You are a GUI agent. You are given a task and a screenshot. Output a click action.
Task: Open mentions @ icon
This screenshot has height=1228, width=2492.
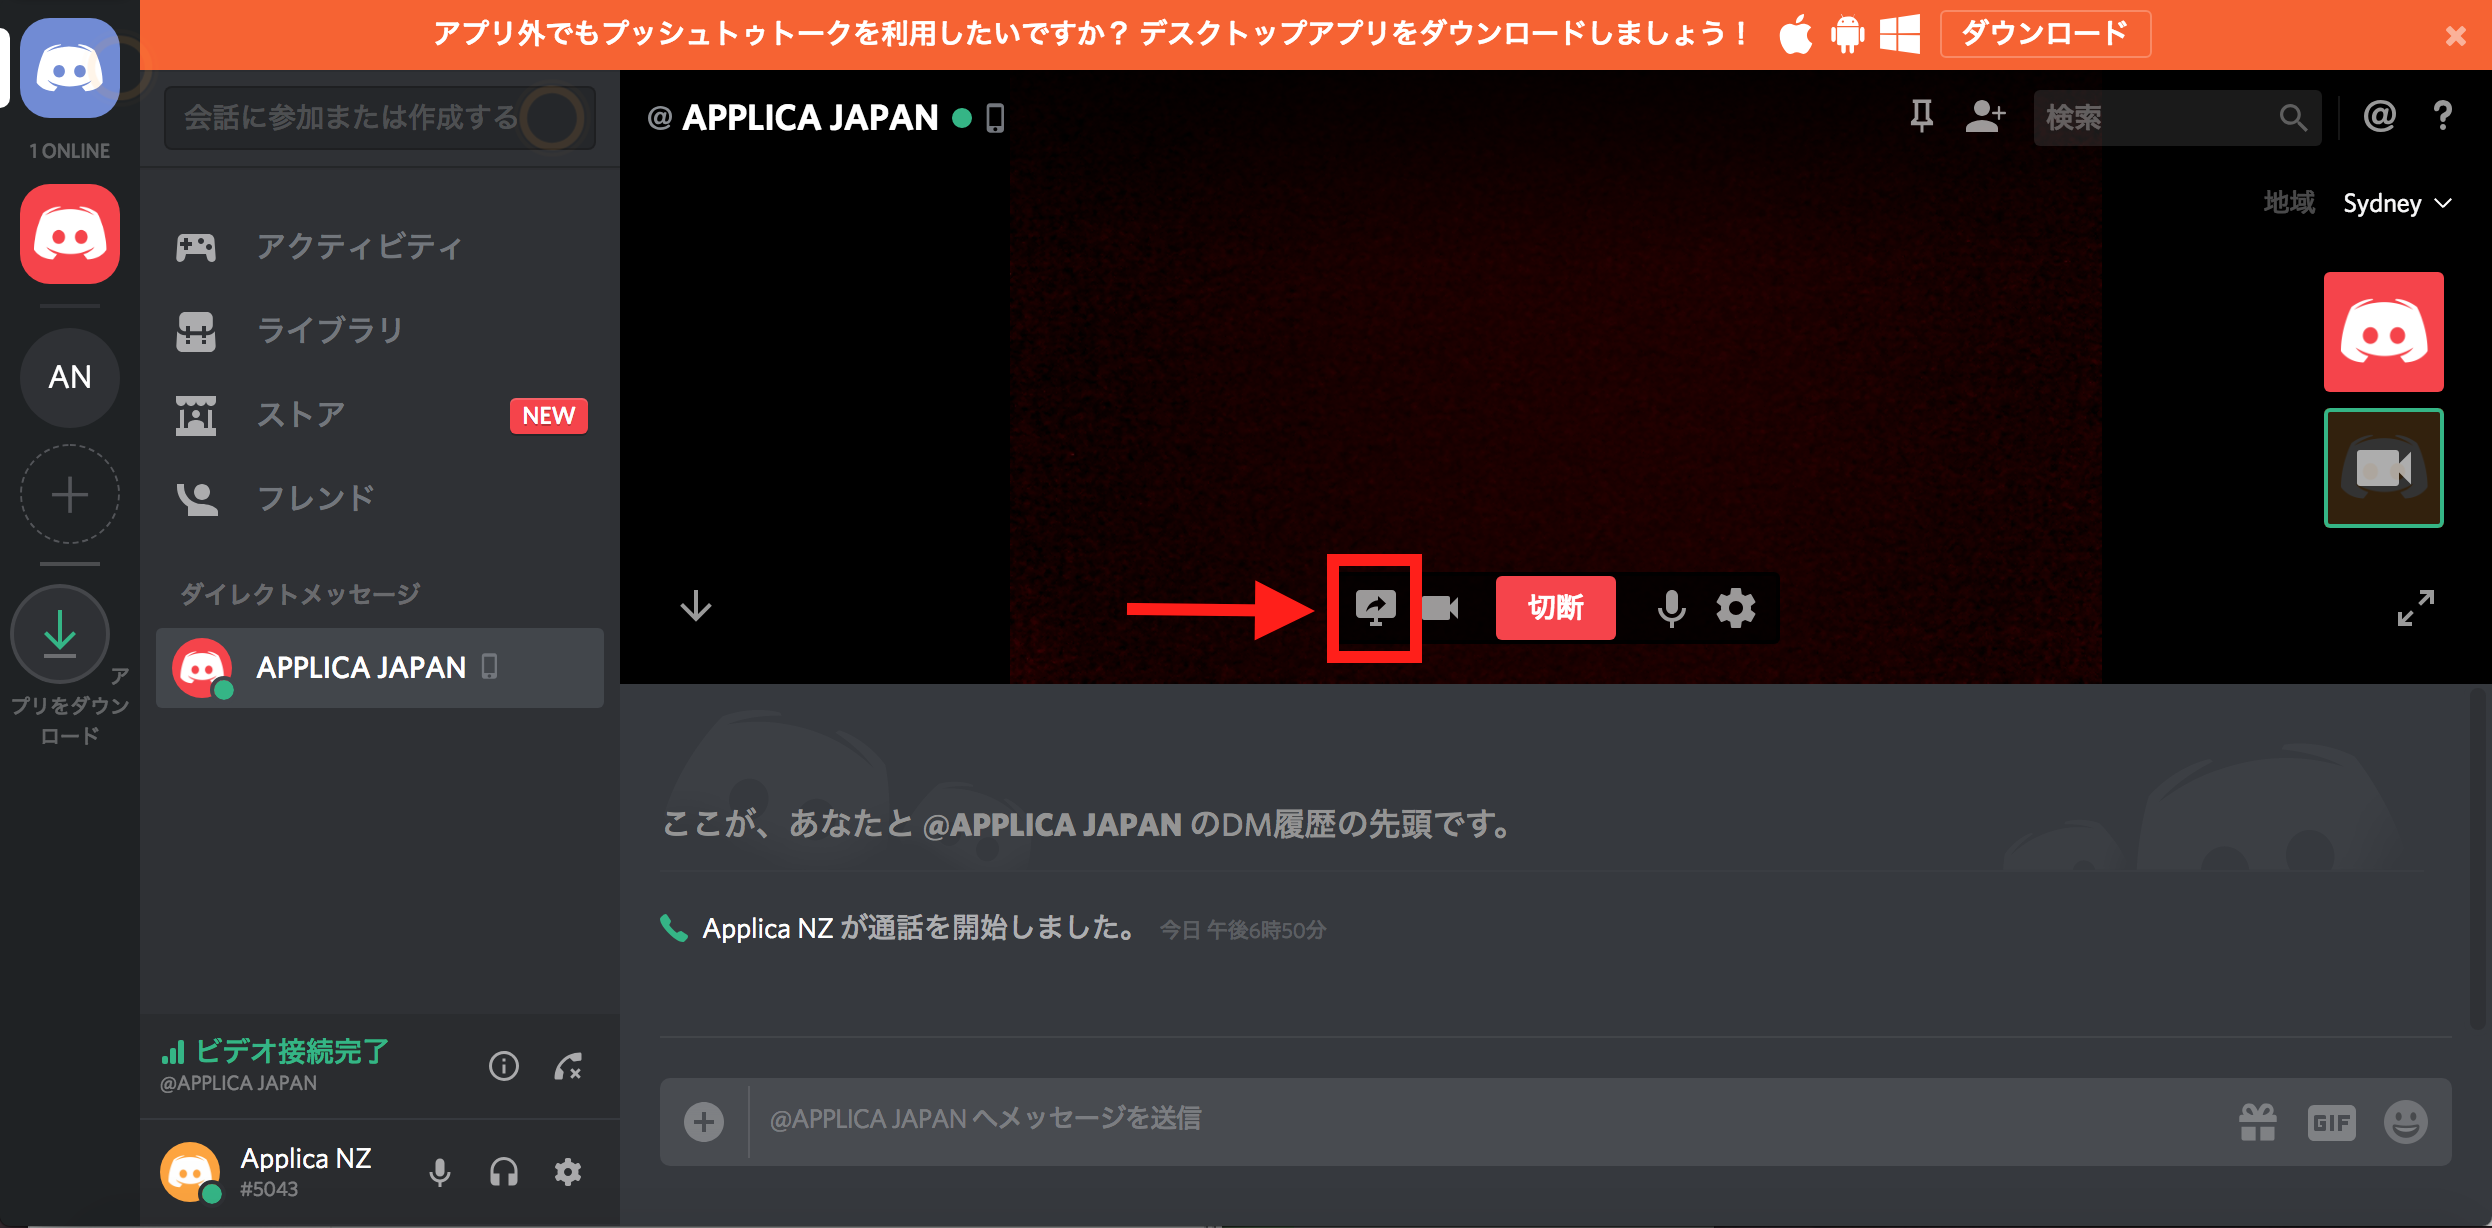tap(2379, 117)
